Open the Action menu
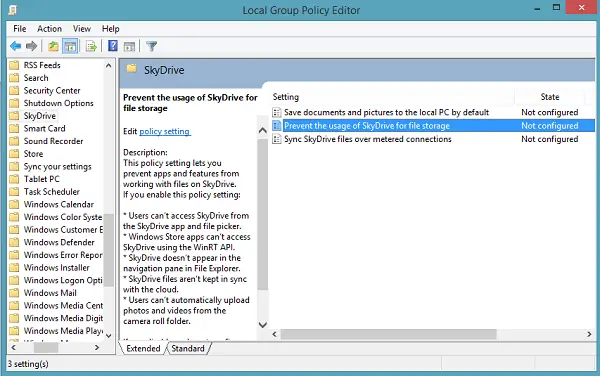The width and height of the screenshot is (600, 376). pos(49,29)
